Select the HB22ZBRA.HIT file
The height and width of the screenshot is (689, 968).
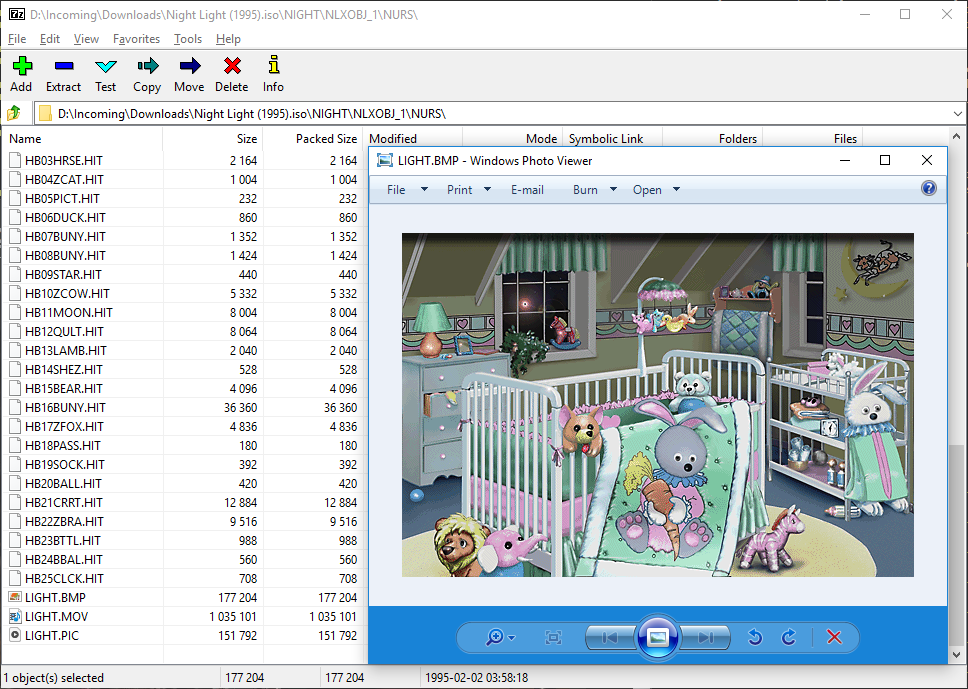click(64, 522)
